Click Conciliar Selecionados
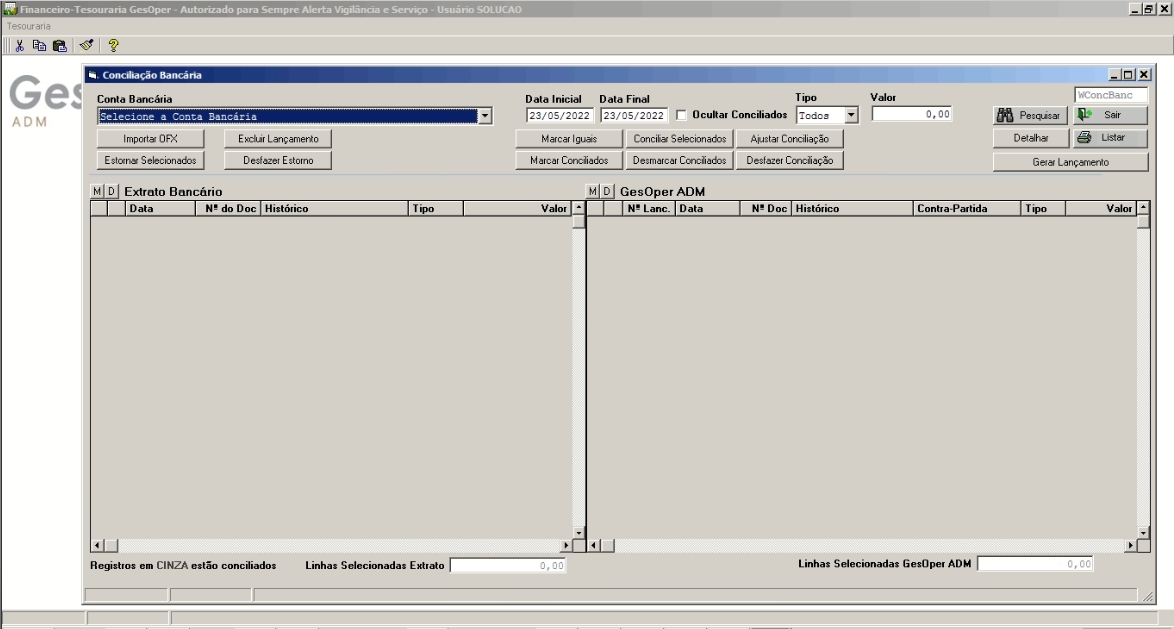This screenshot has width=1174, height=629. pyautogui.click(x=680, y=139)
